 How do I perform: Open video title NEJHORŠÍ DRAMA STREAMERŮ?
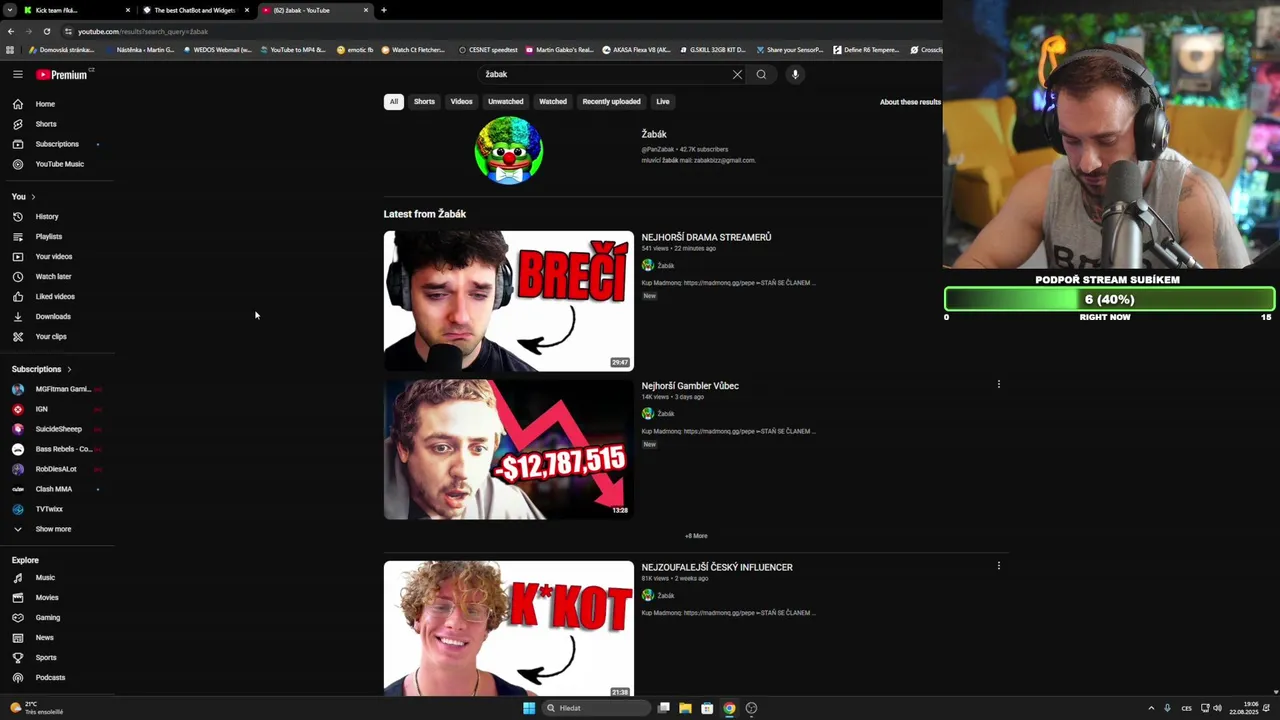point(706,237)
